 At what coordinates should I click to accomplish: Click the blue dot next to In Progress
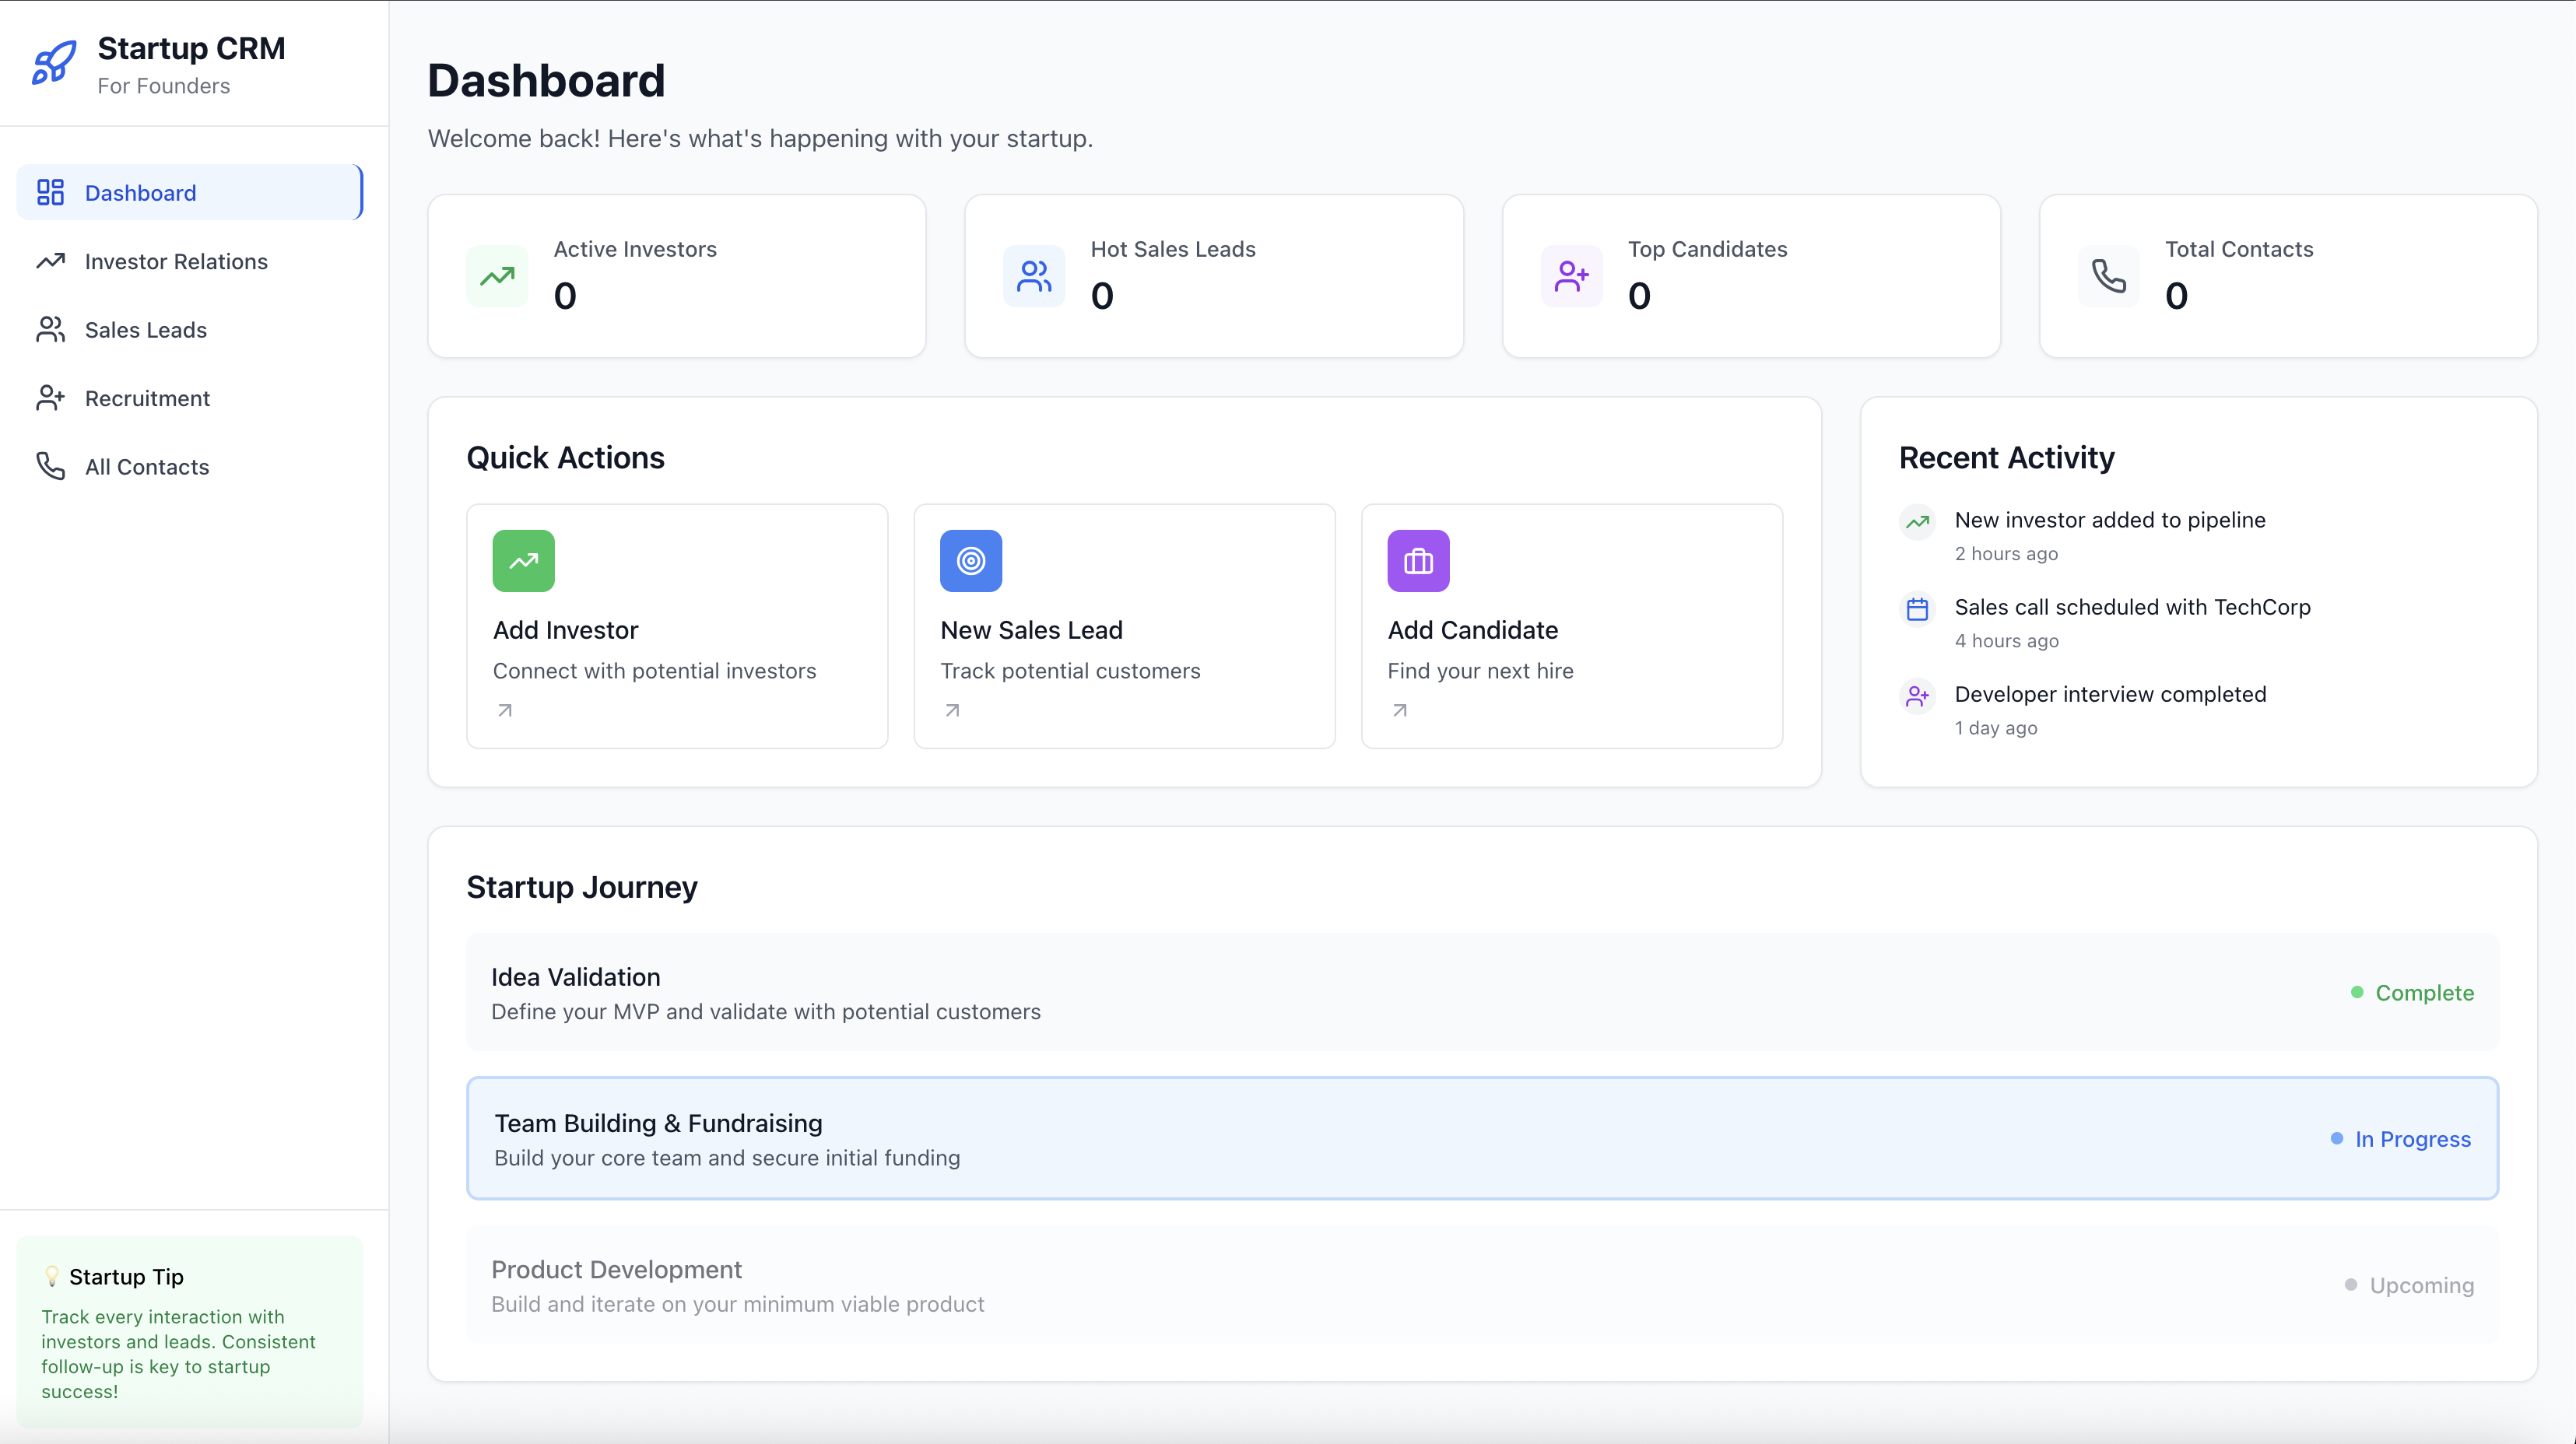click(2337, 1138)
